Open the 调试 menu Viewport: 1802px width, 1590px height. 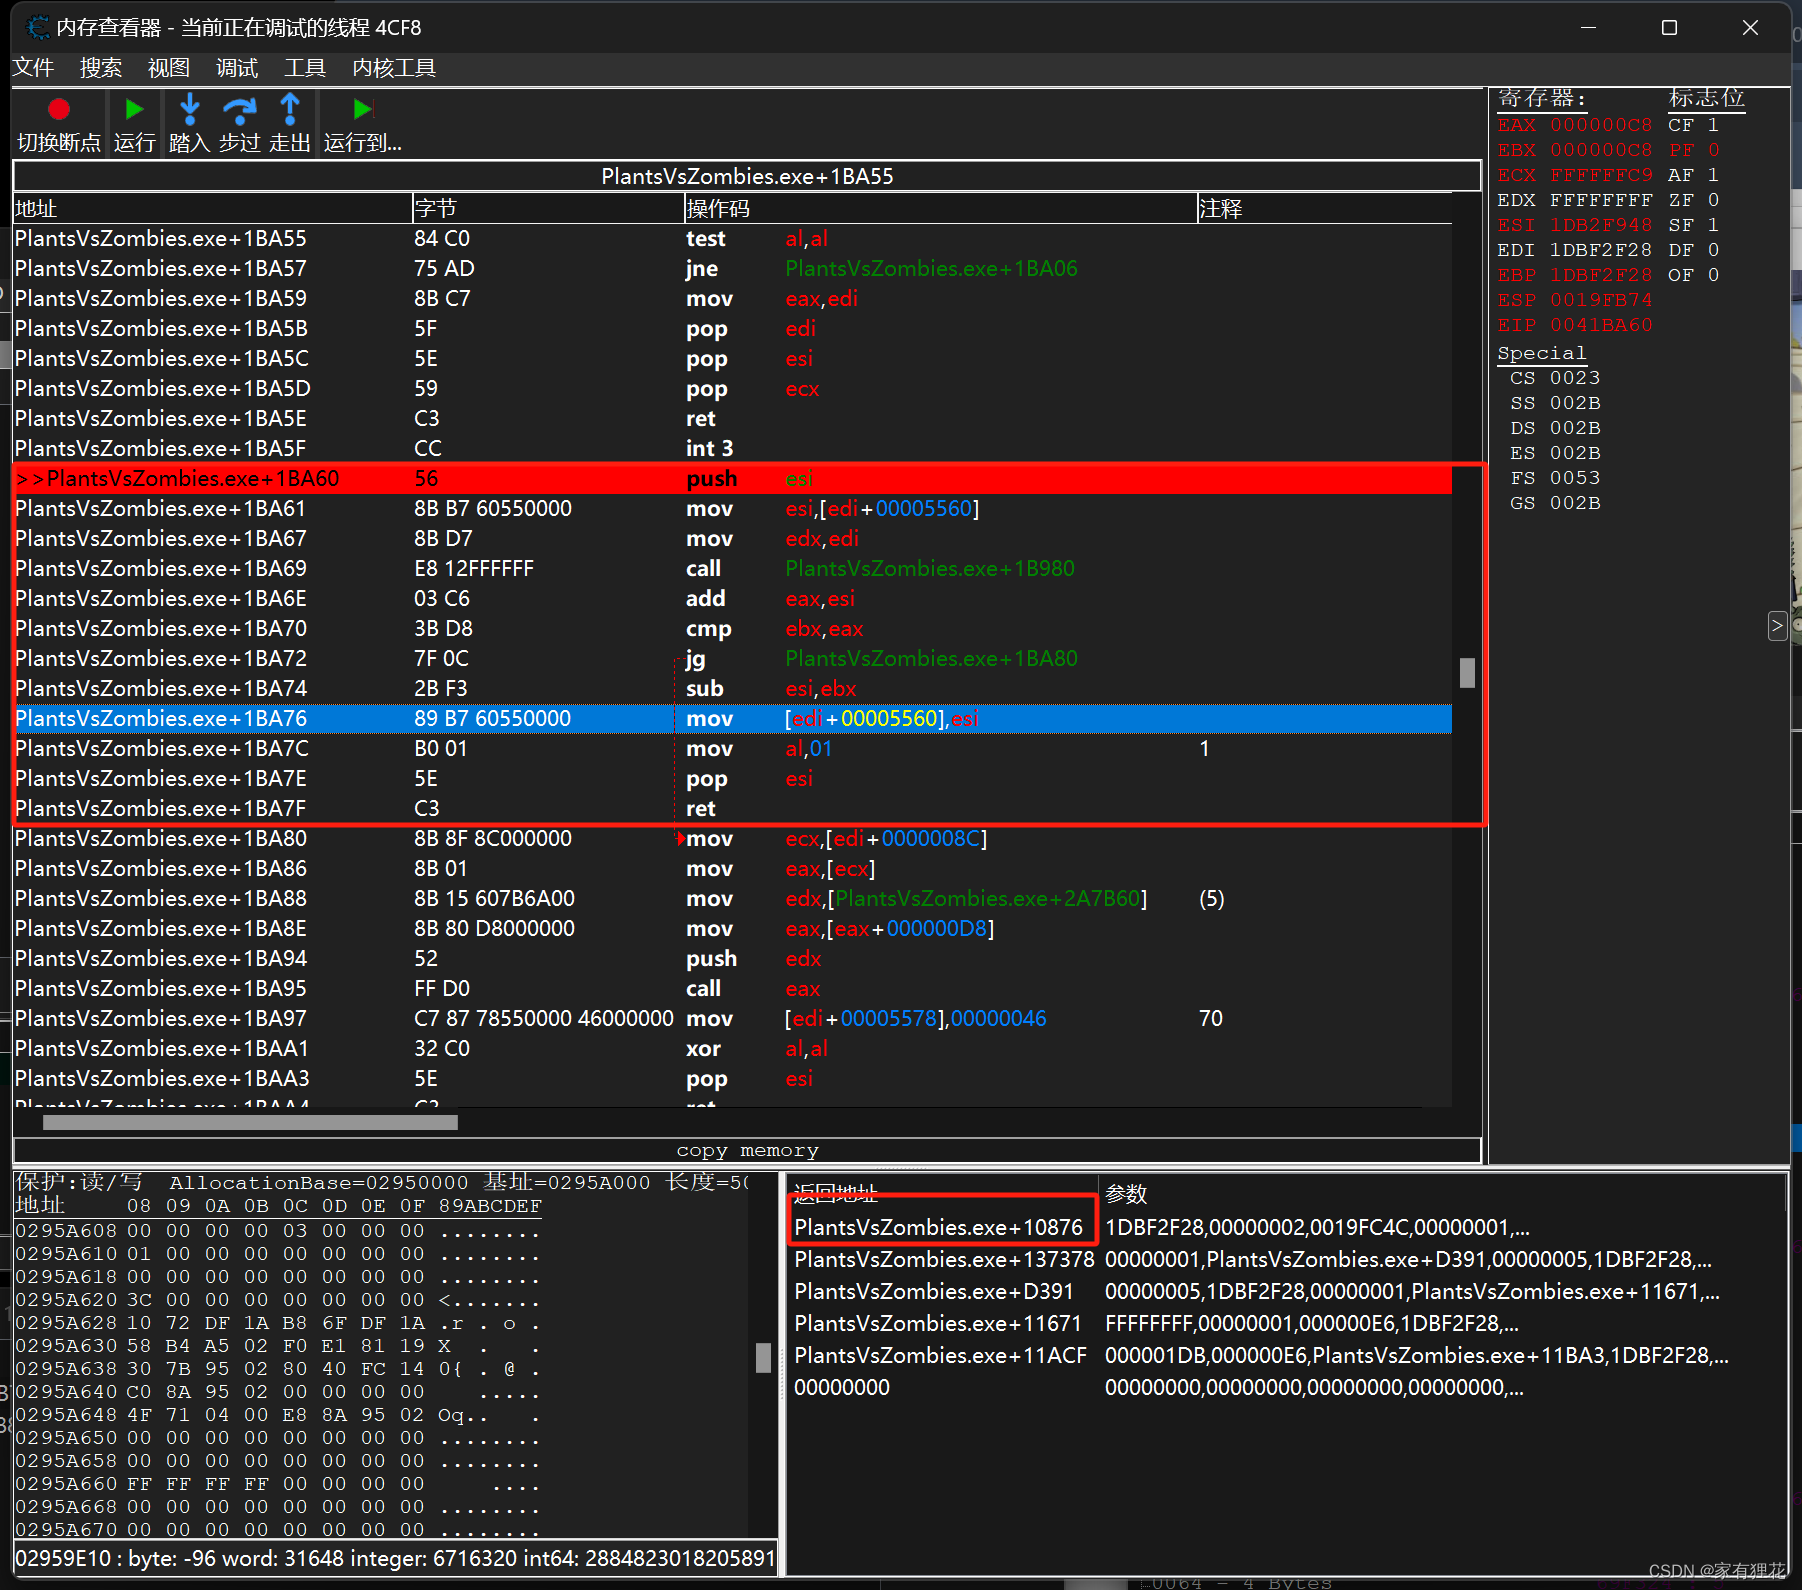point(237,68)
